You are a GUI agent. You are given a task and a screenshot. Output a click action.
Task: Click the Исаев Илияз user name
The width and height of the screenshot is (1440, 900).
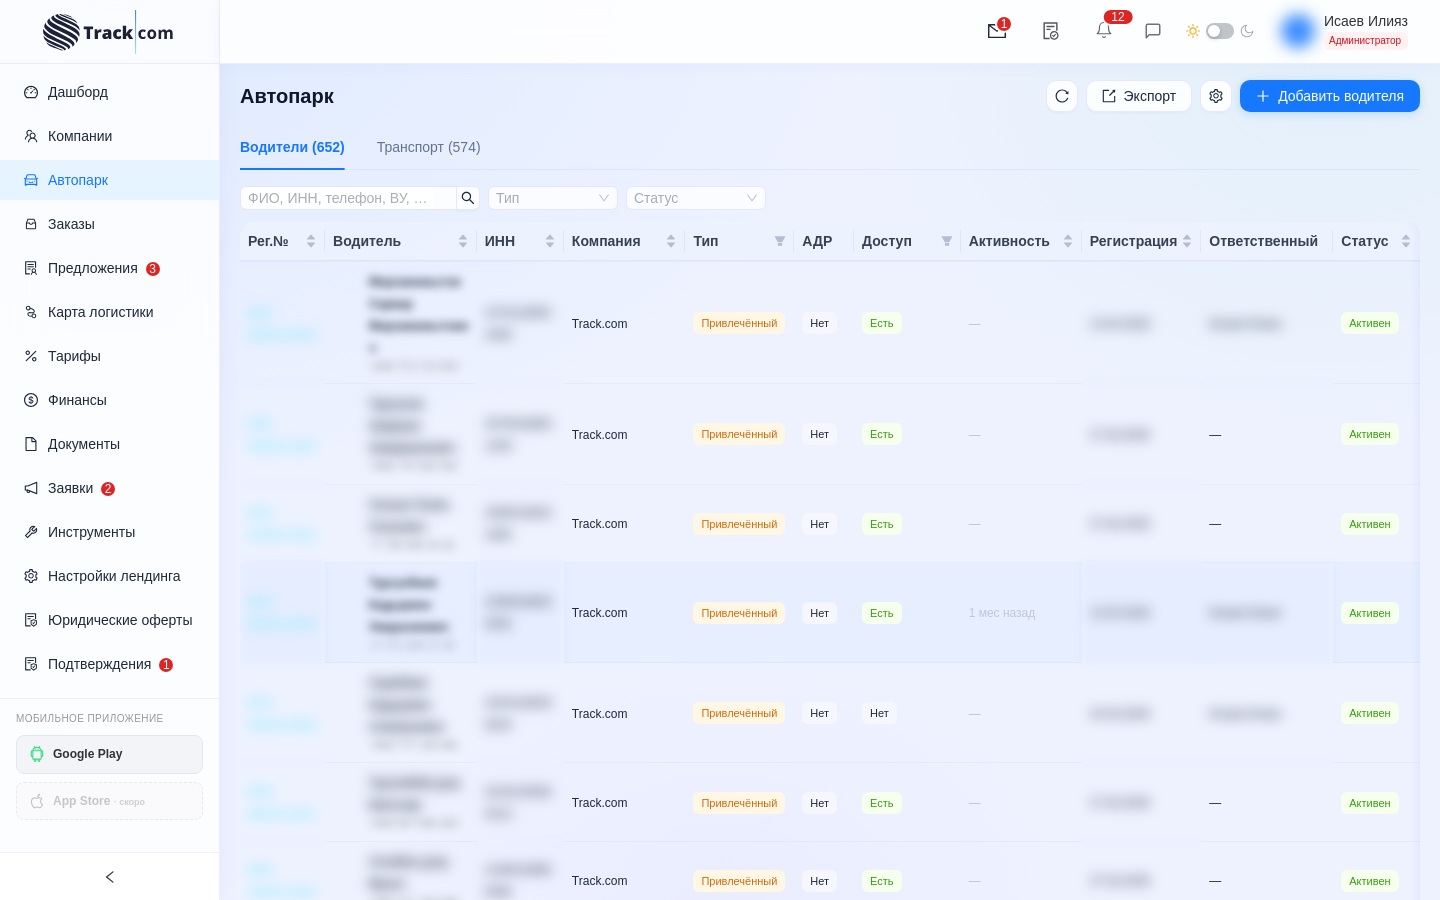tap(1366, 21)
